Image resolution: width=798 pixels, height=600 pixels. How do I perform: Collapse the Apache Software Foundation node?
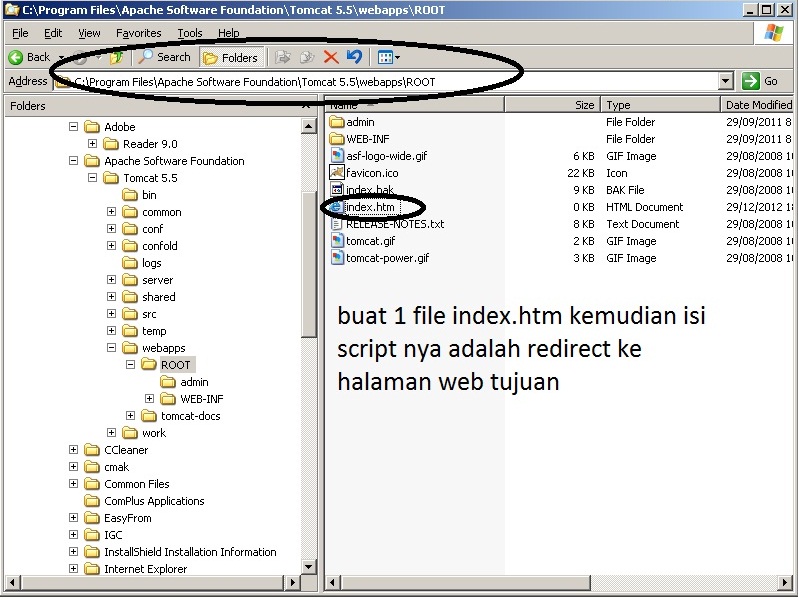[x=73, y=160]
